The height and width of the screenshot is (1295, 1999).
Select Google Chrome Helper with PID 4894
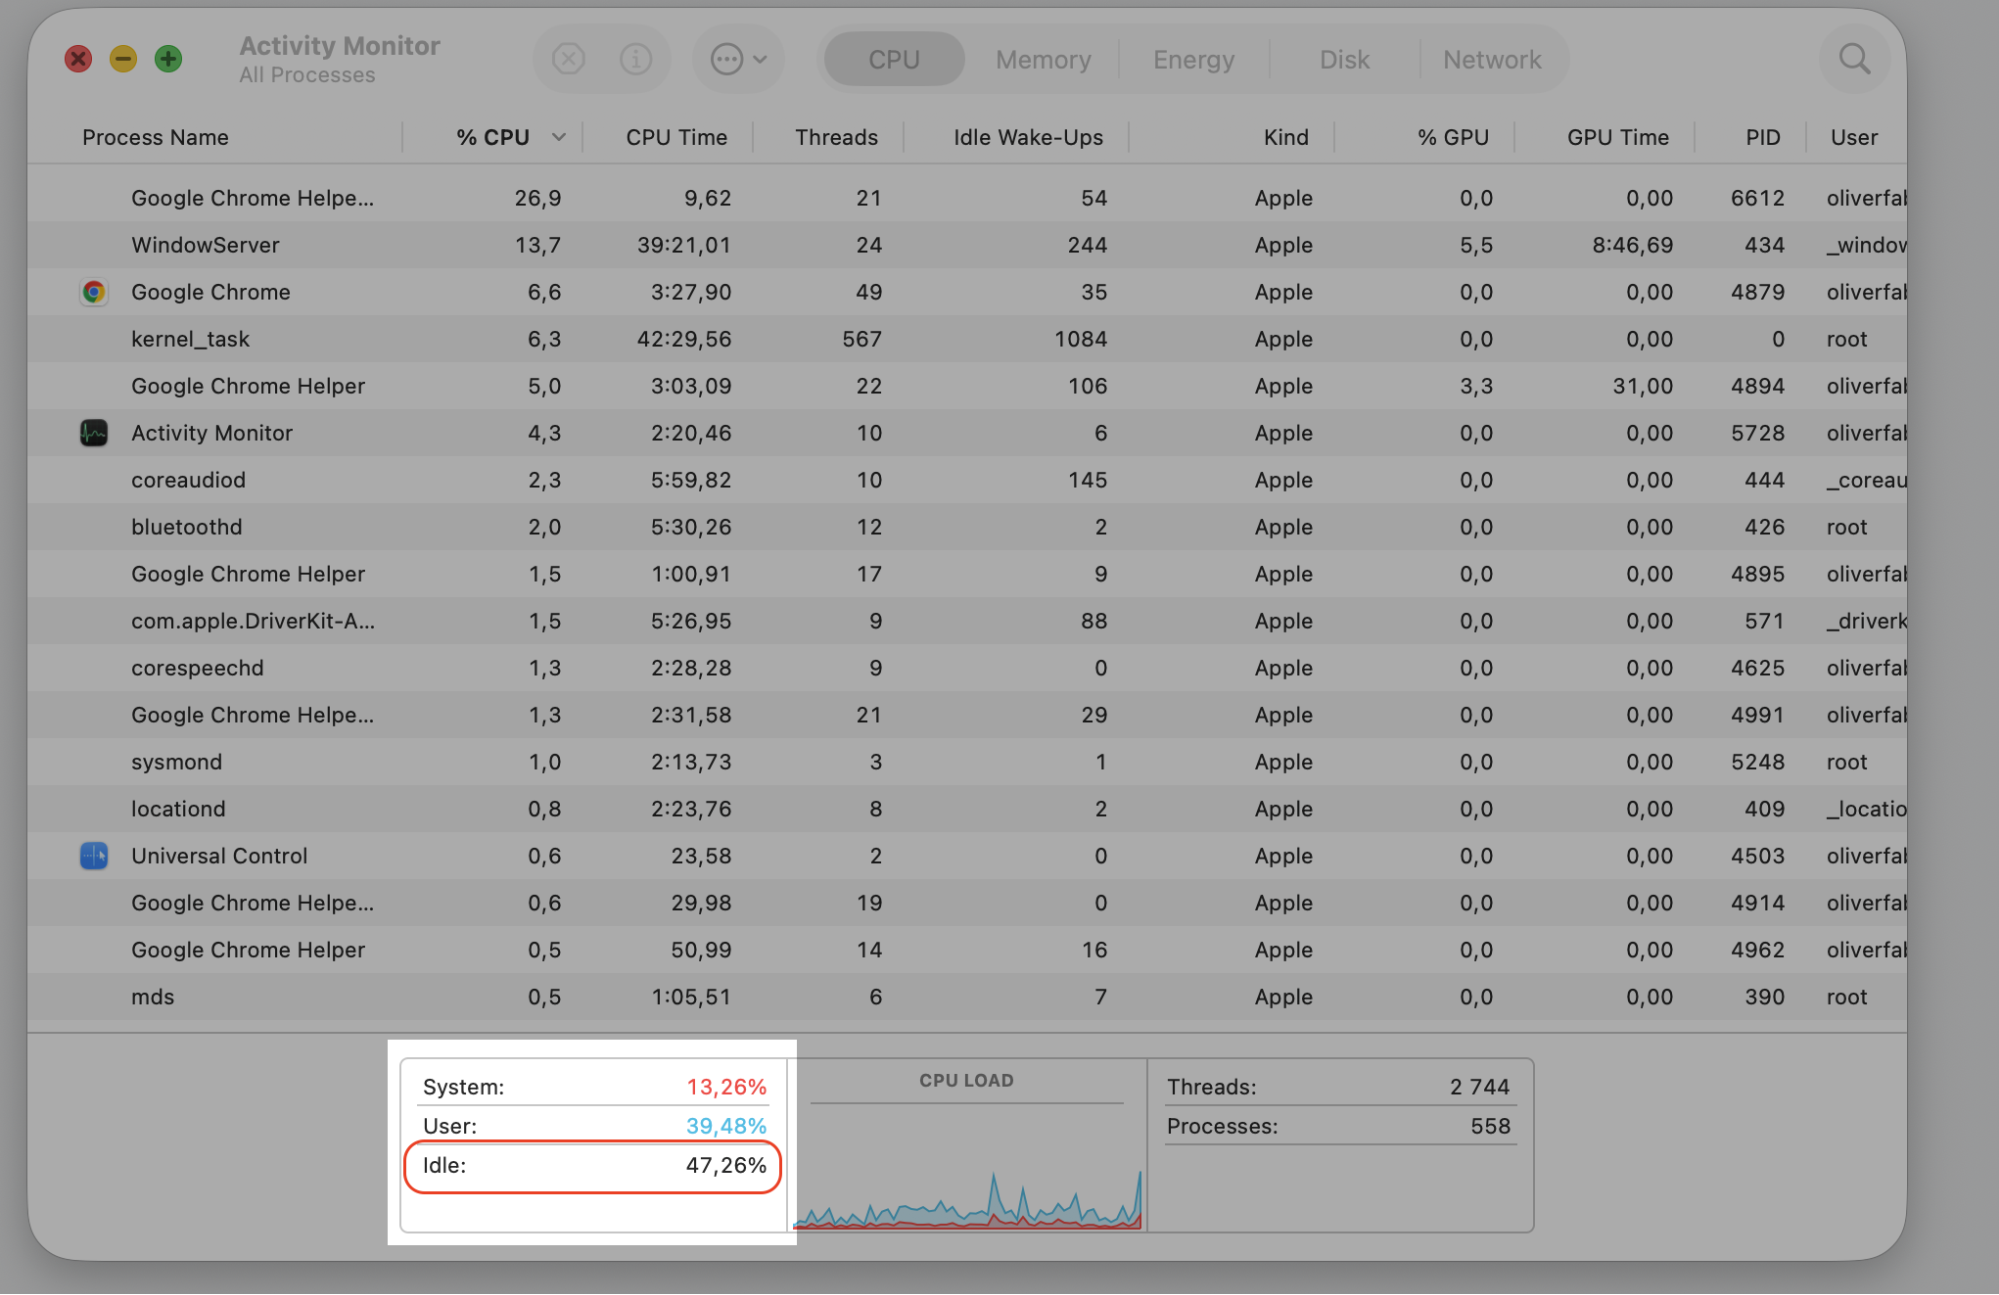[x=967, y=386]
